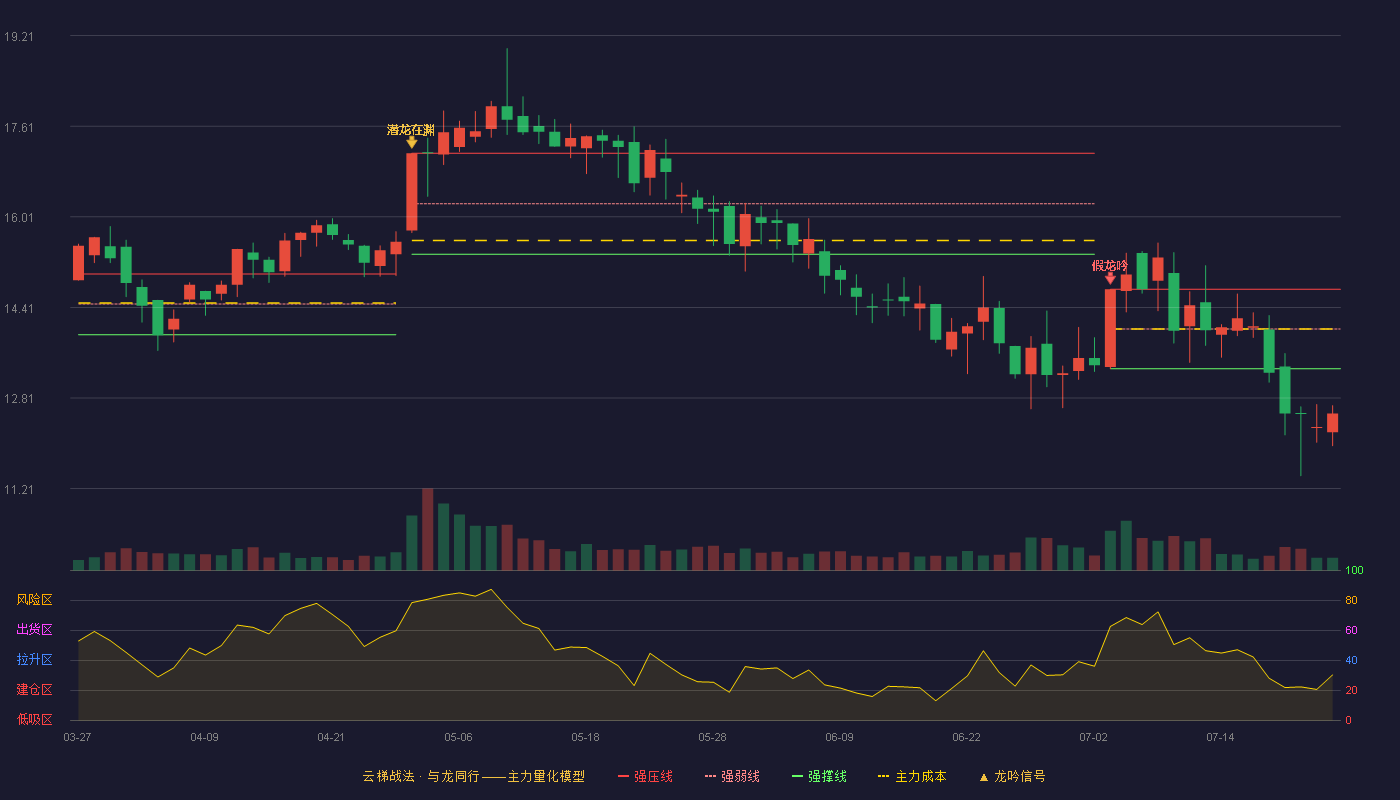Select the 低吸区 zone label

34,719
